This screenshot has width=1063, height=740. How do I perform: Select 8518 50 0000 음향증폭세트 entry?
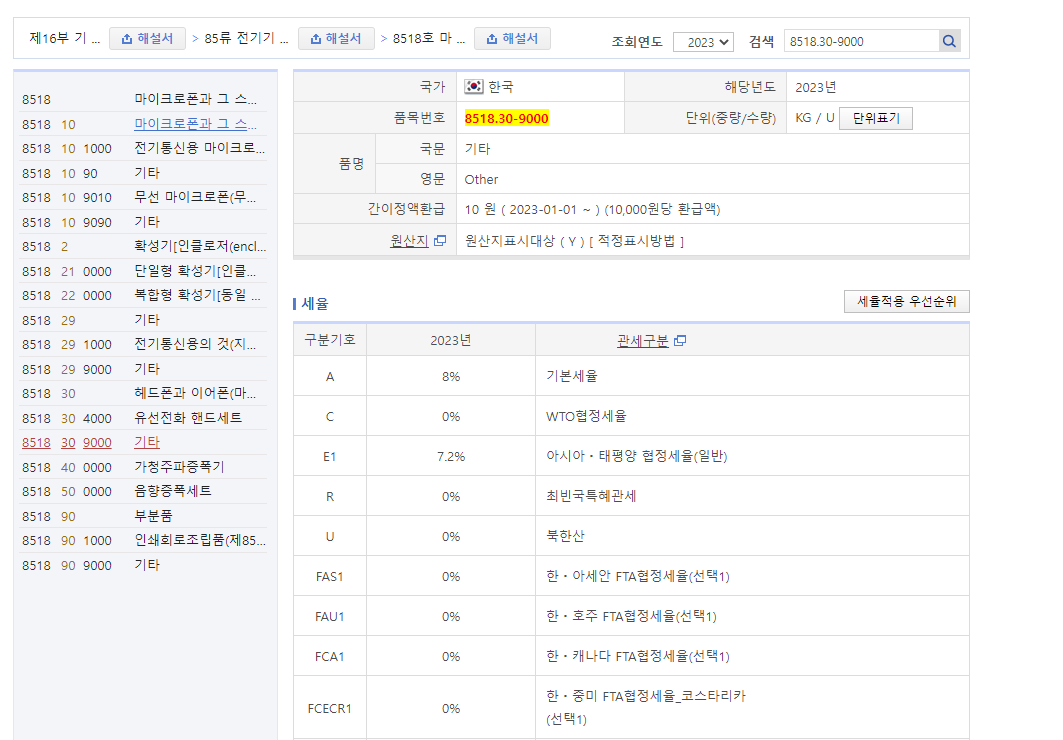(x=173, y=491)
